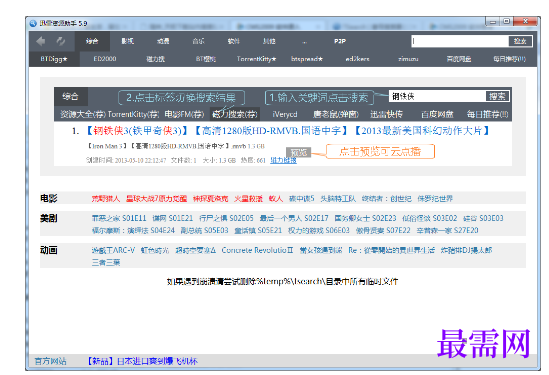Viewport: 549px width, 375px height.
Task: Open the 三者三葉 anime link
Action: pyautogui.click(x=106, y=262)
